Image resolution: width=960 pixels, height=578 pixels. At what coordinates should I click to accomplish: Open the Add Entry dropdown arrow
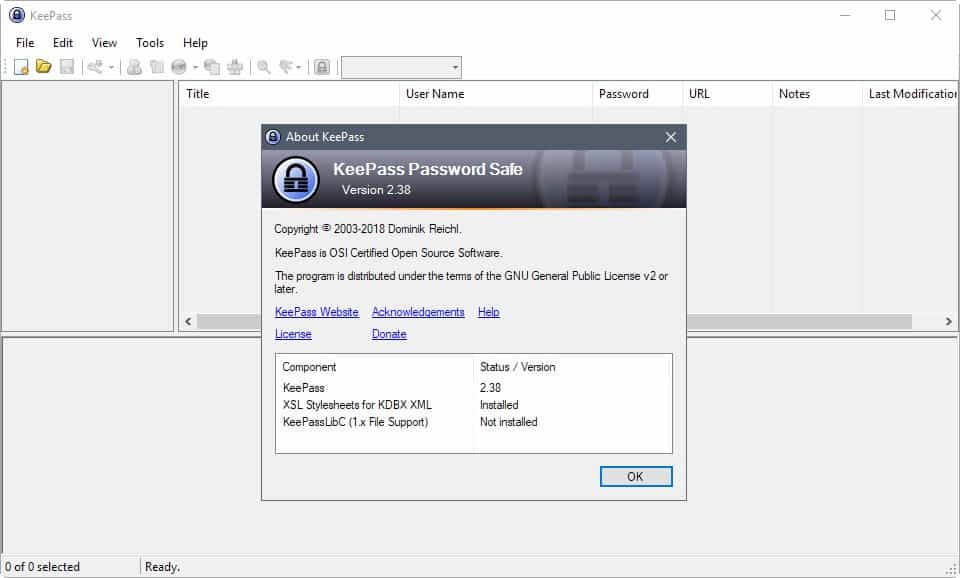pos(111,67)
